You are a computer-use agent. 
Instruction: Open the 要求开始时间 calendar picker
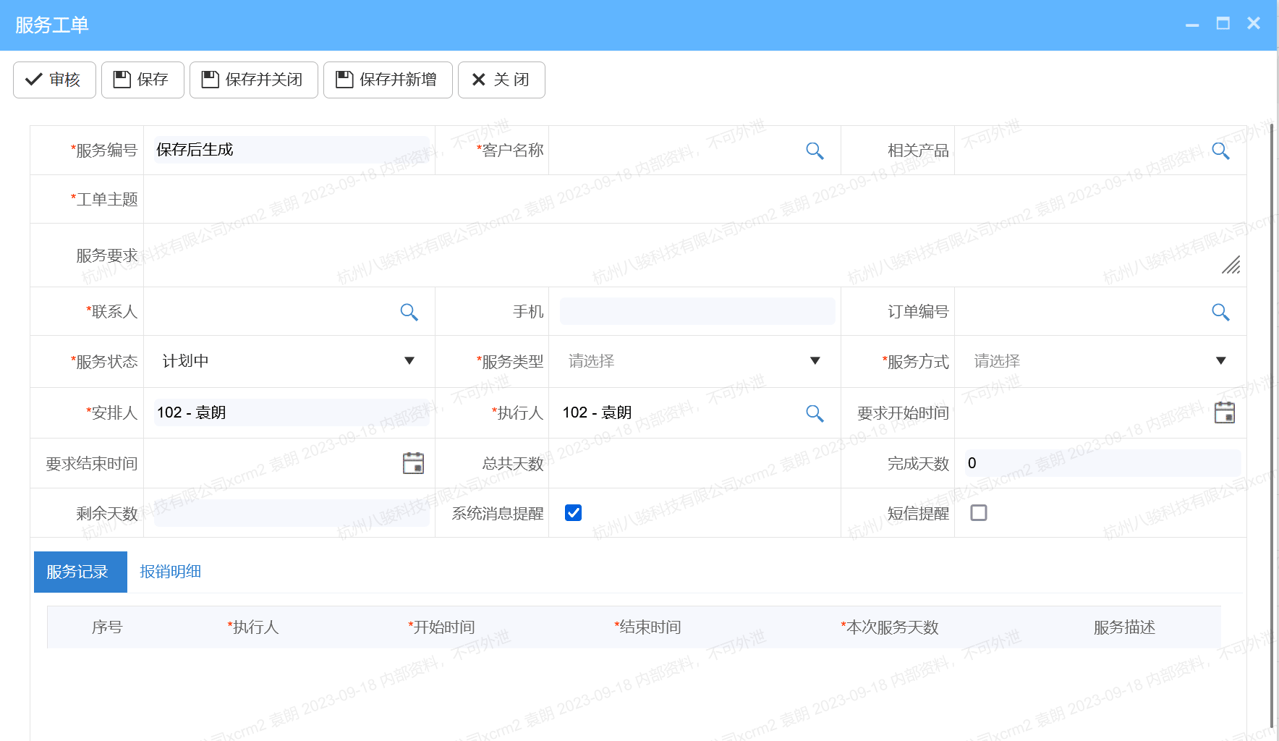1224,413
